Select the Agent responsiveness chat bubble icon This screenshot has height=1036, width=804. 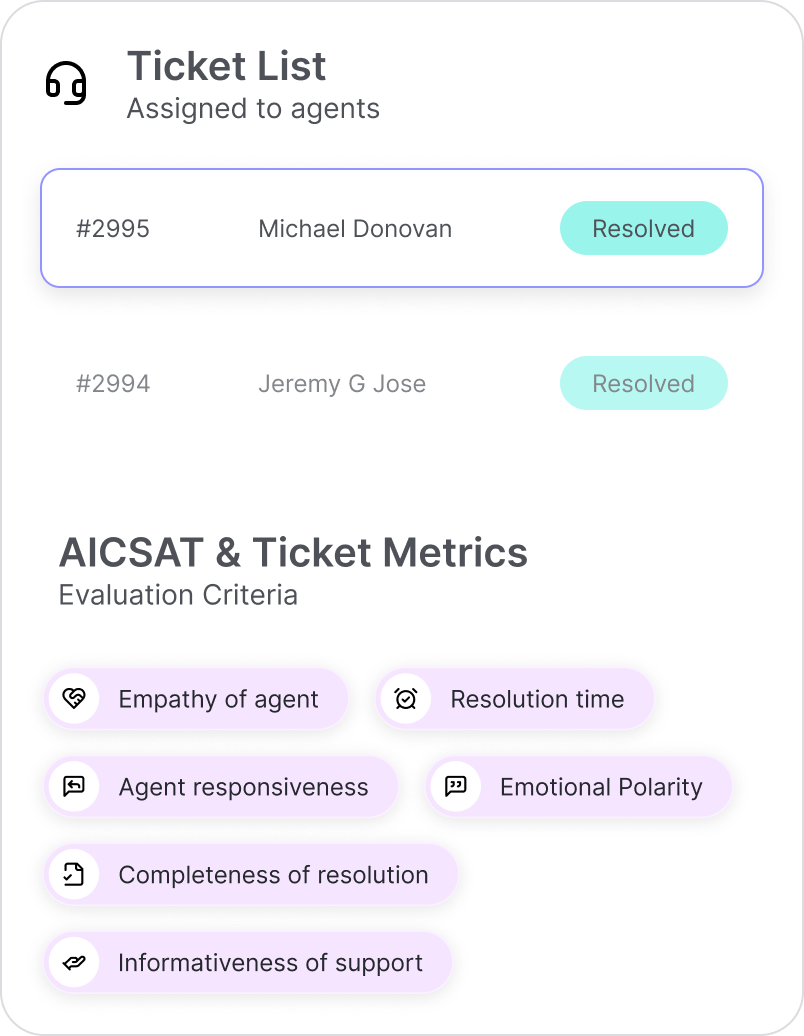pos(74,787)
